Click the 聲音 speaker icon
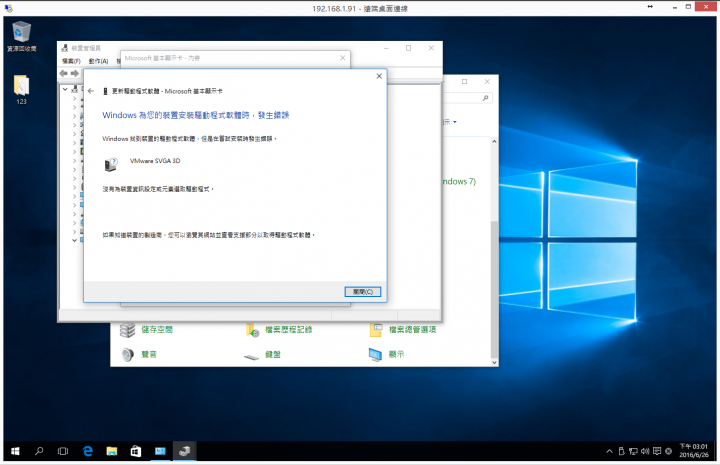This screenshot has width=720, height=465. 128,354
